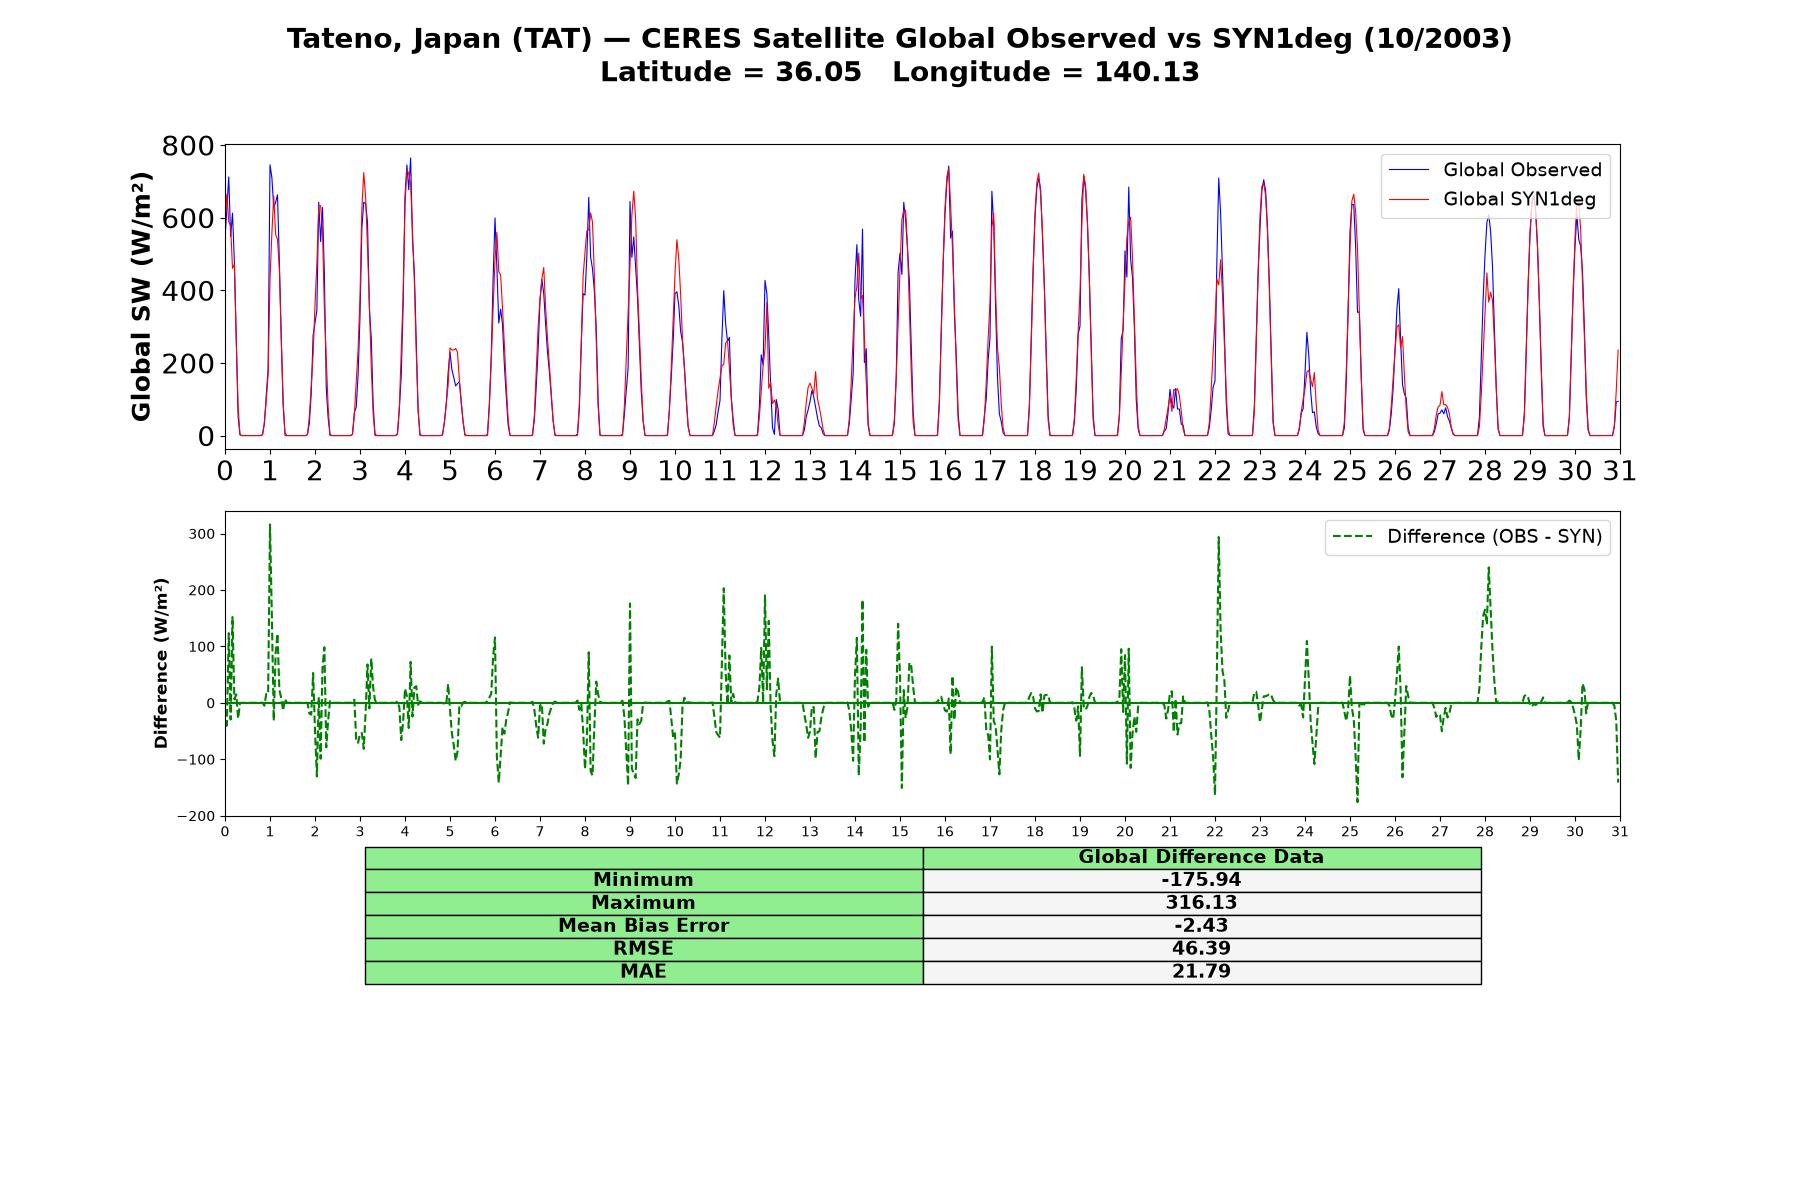Click the Global SW (W/m²) axis label

point(141,296)
